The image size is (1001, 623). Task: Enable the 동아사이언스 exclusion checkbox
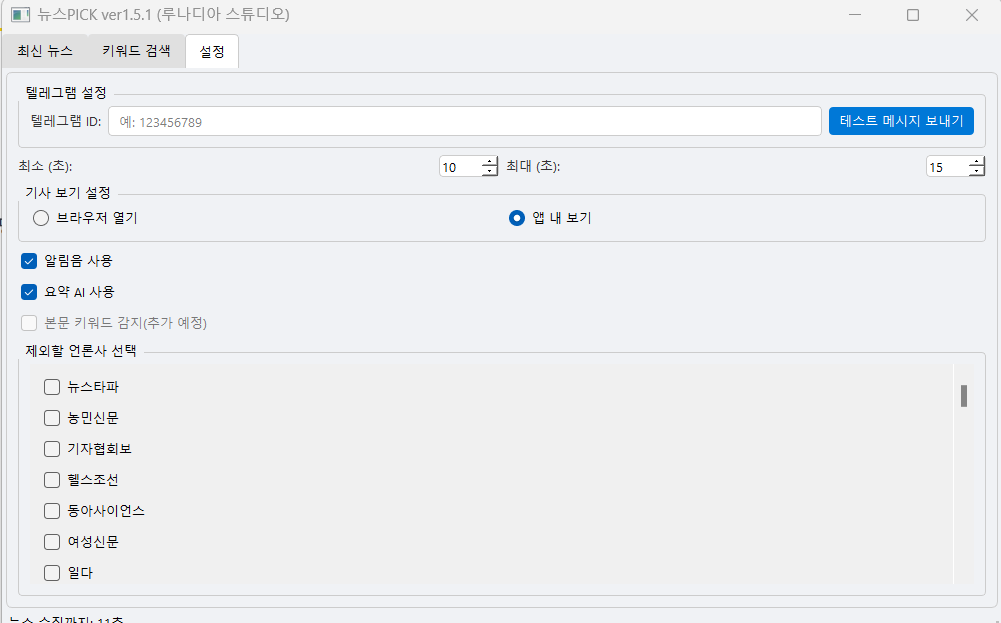point(53,511)
